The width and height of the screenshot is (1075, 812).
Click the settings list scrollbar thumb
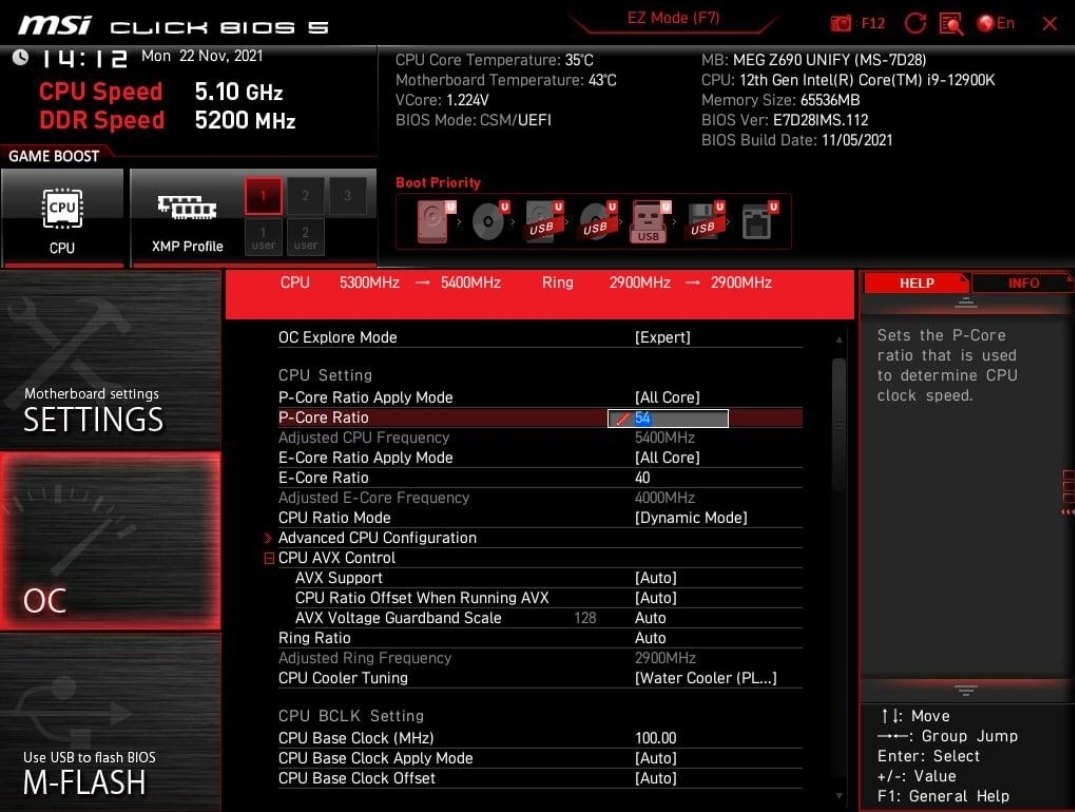(838, 423)
